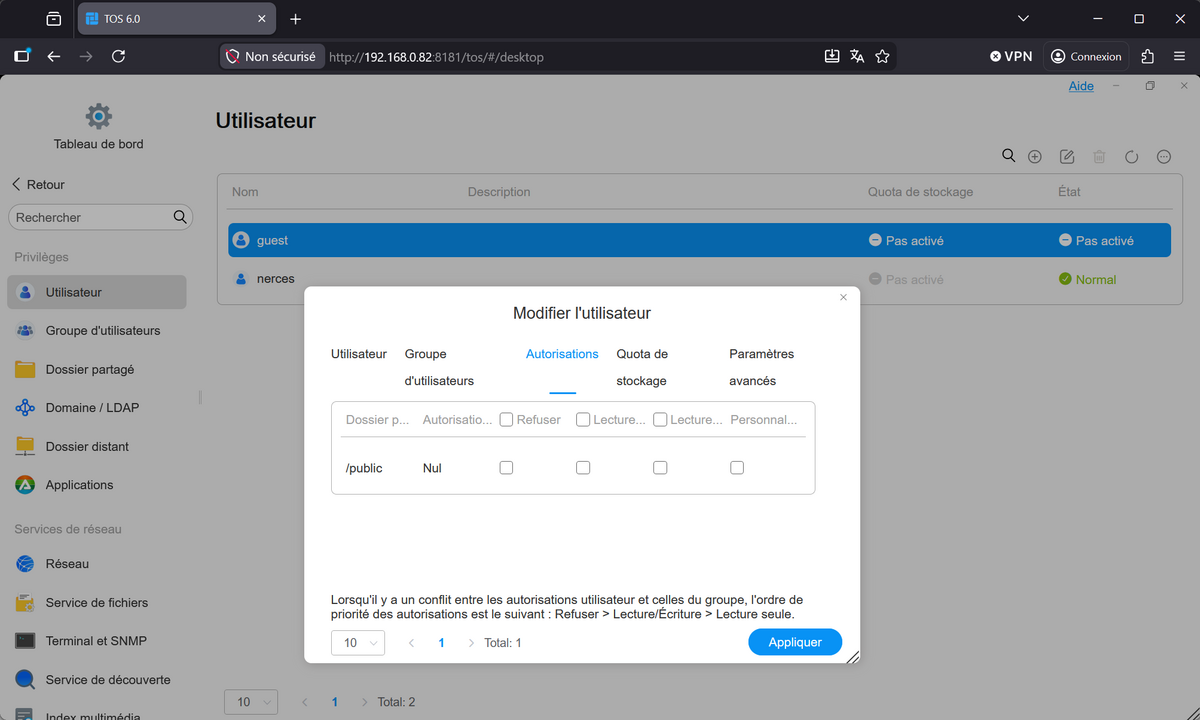Open the dialog page size dropdown
The width and height of the screenshot is (1200, 720).
coord(358,643)
